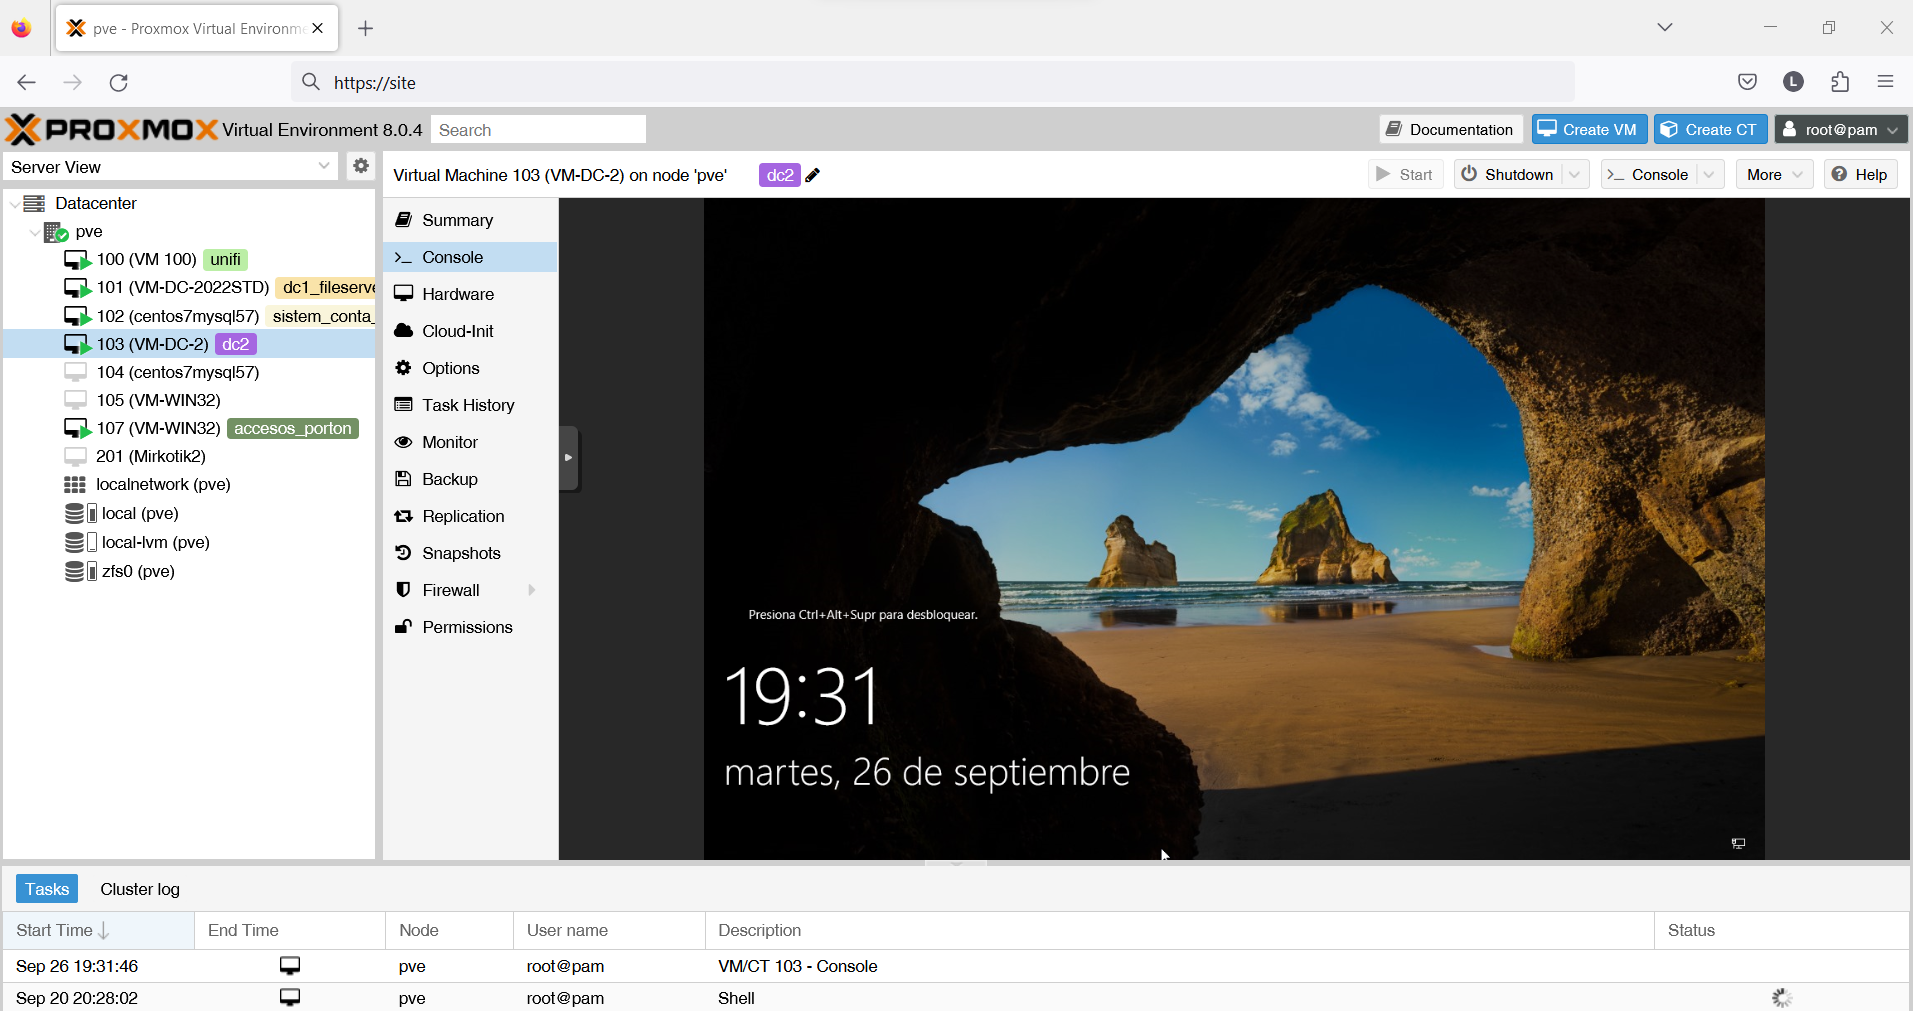Reload the page in Firefox
This screenshot has height=1011, width=1913.
[x=119, y=82]
